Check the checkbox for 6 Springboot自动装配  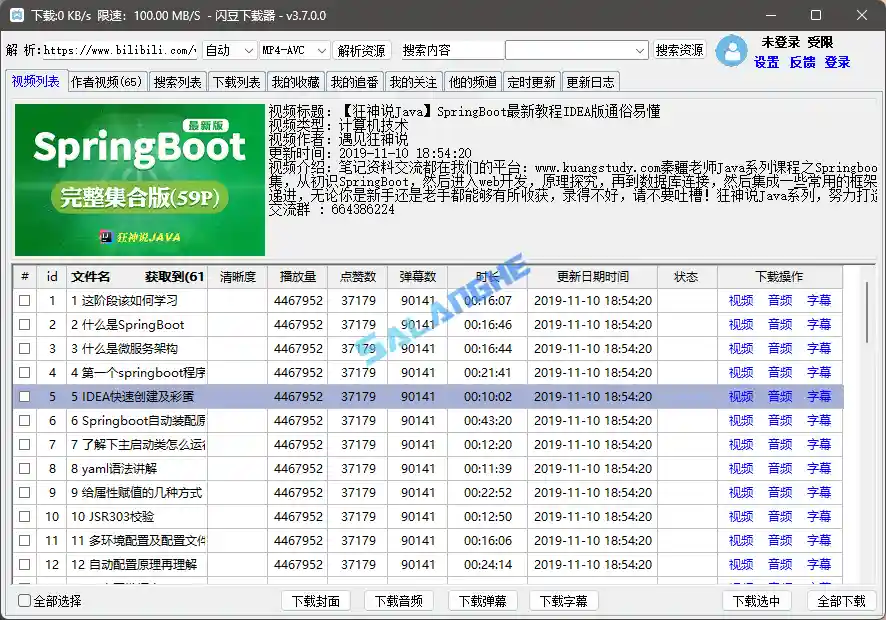(x=24, y=420)
